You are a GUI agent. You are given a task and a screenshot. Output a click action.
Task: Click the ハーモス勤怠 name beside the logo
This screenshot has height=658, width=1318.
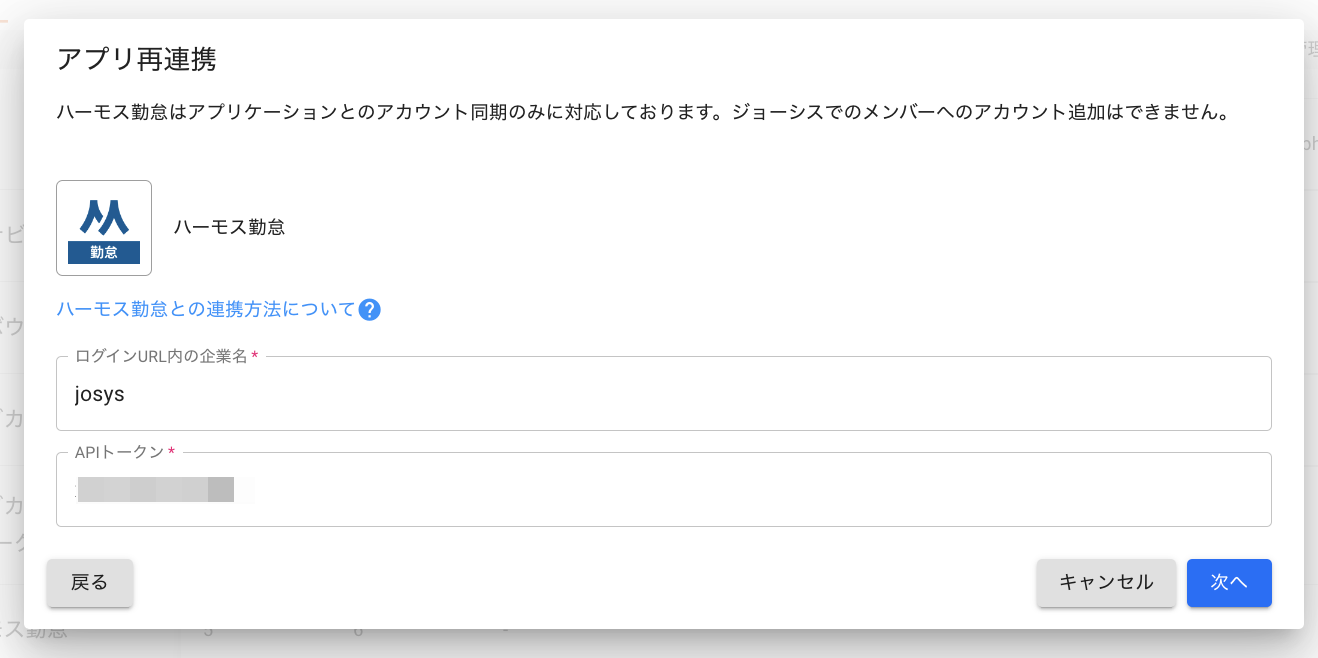(x=229, y=227)
